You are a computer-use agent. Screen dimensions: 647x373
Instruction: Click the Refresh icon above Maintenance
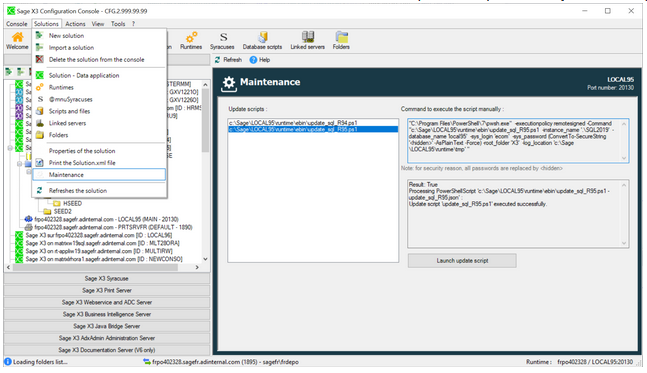(228, 60)
